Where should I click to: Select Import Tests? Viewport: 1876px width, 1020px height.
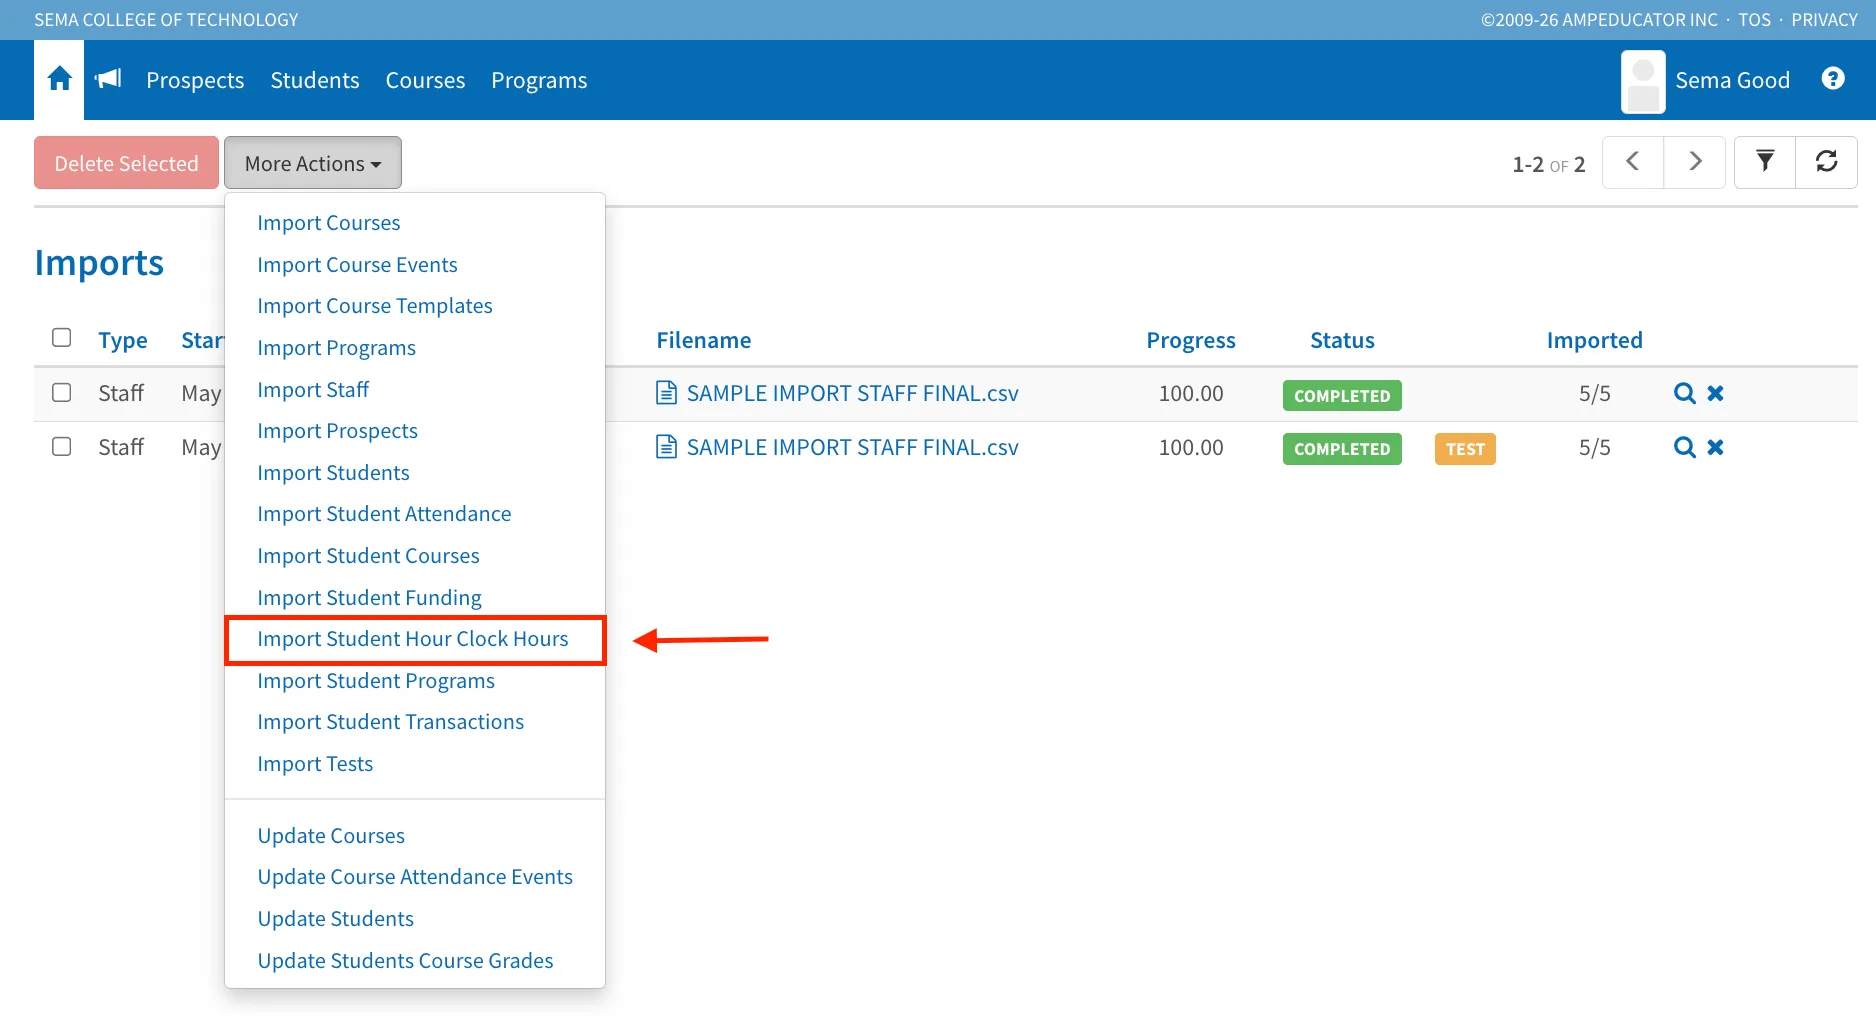tap(315, 764)
